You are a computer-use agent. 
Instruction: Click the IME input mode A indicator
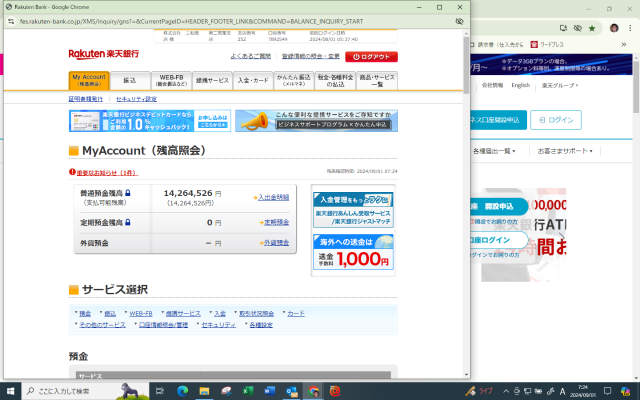562,391
